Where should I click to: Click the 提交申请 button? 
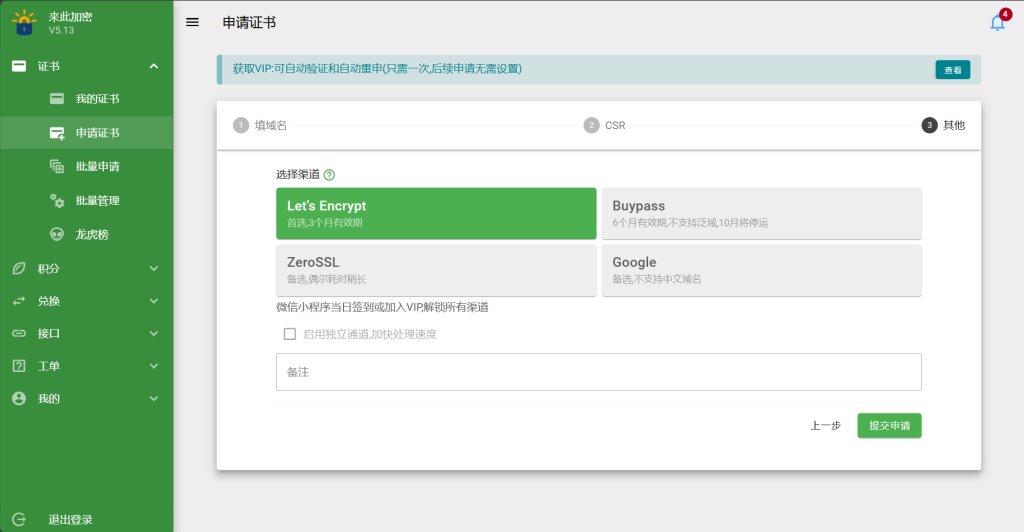889,425
